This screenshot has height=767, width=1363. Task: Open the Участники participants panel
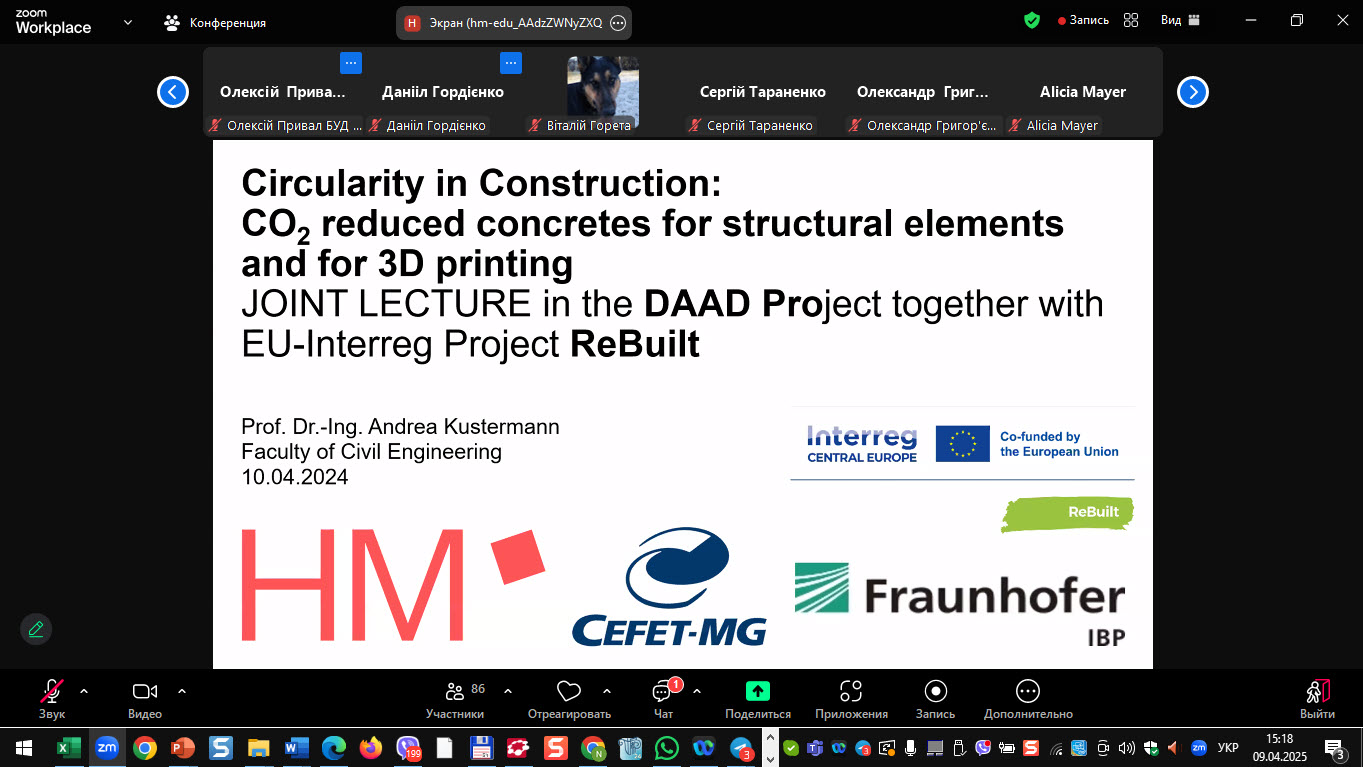coord(455,699)
